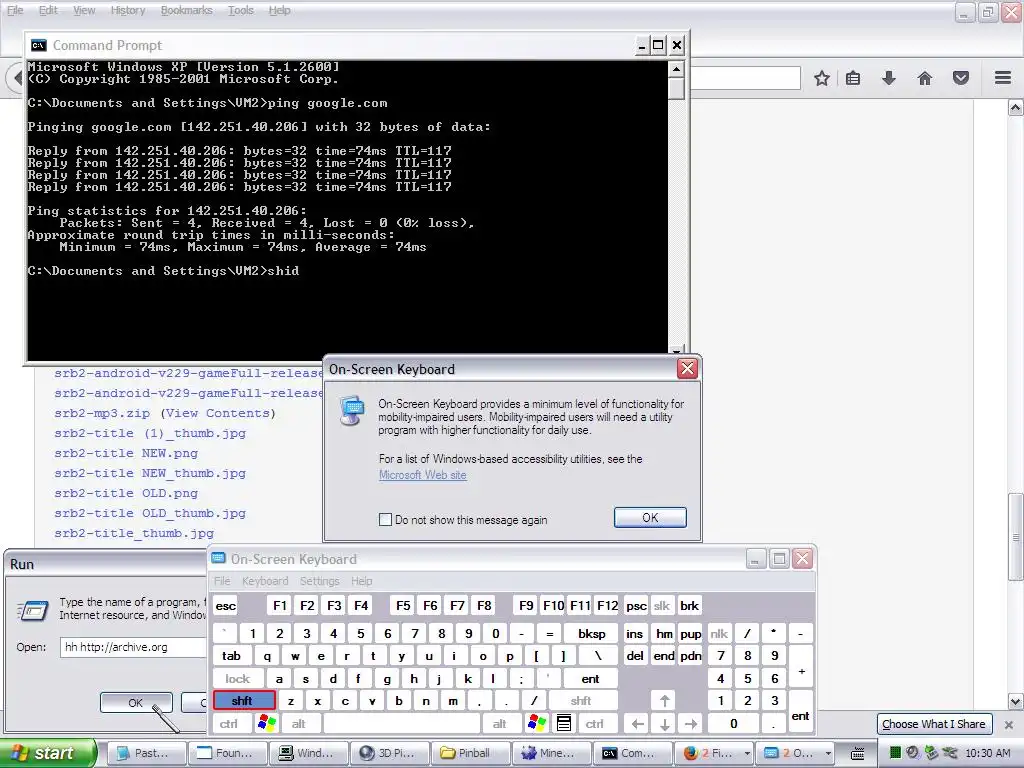Screen dimensions: 1024x768
Task: Close the On-Screen Keyboard message dialog
Action: [687, 369]
